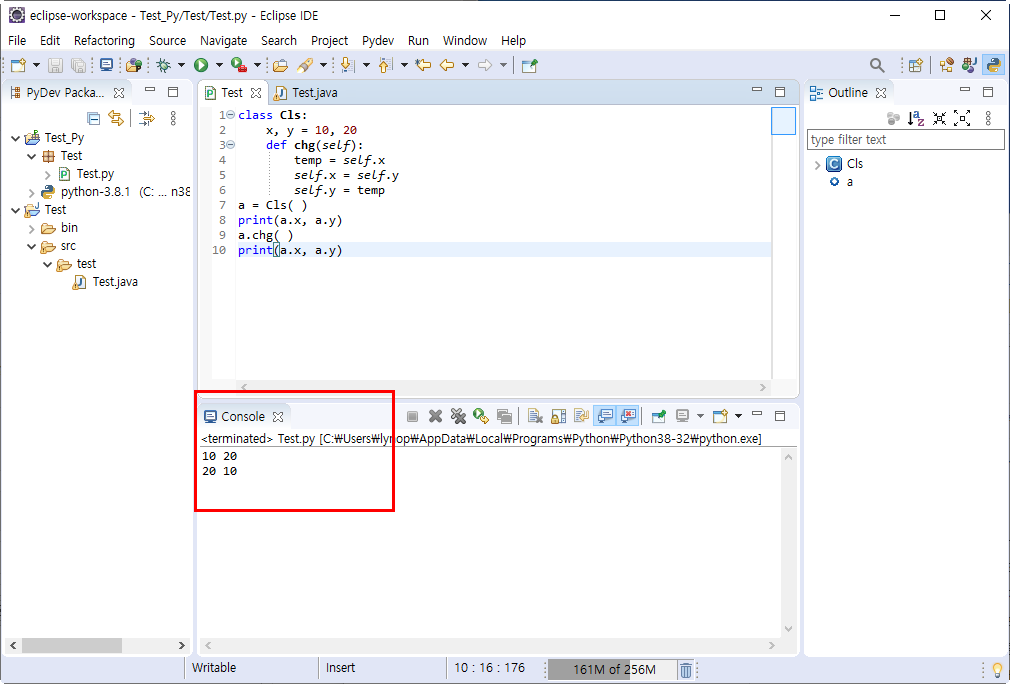The width and height of the screenshot is (1010, 684).
Task: Toggle Show Console on standard error change
Action: pyautogui.click(x=628, y=416)
